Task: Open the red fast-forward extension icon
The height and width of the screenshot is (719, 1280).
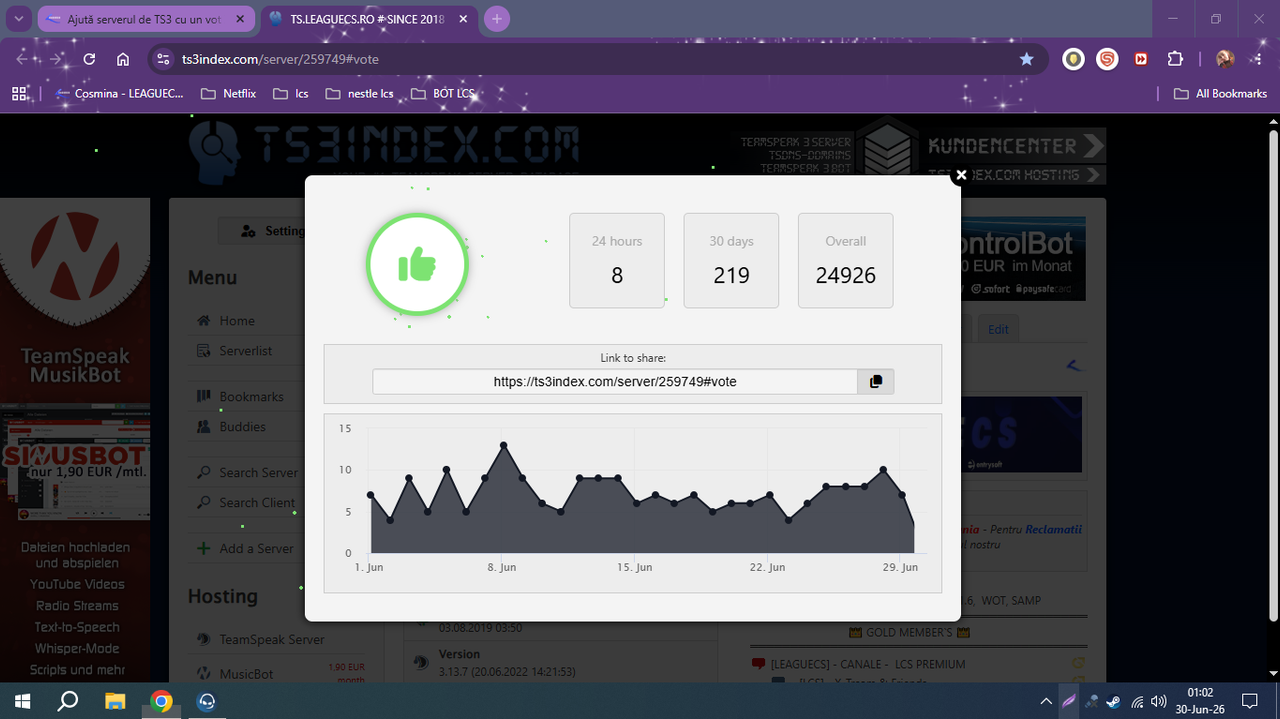Action: pos(1141,59)
